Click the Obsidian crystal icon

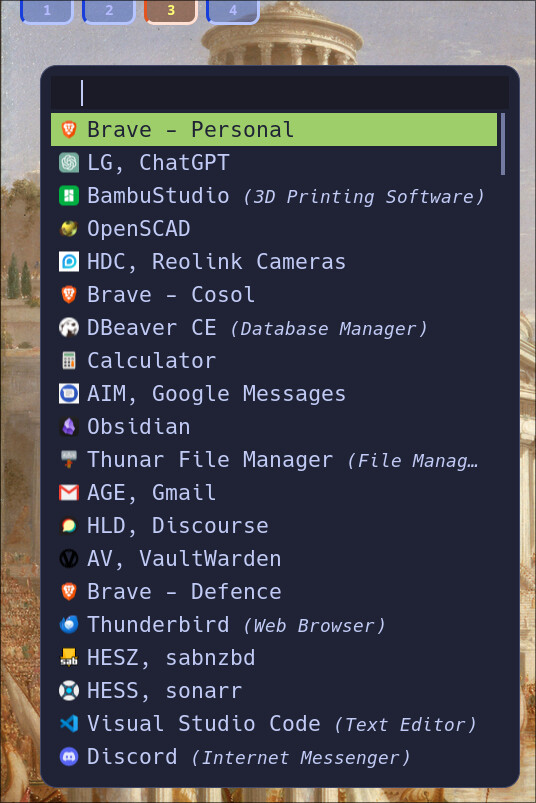[x=69, y=427]
